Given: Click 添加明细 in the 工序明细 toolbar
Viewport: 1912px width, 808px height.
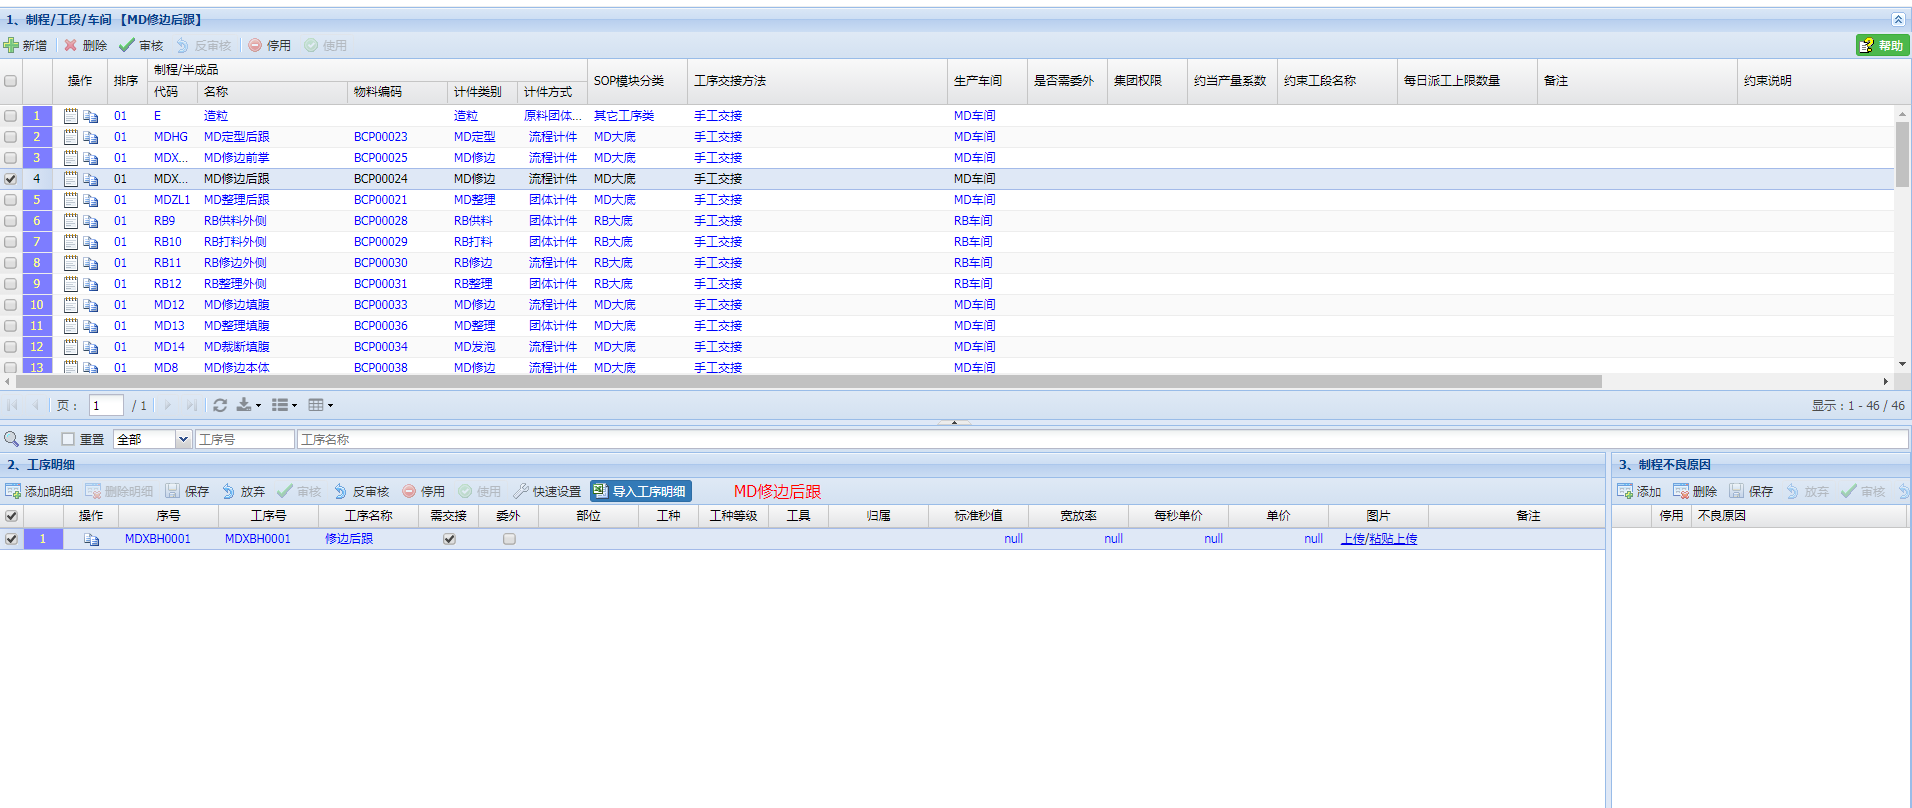Looking at the screenshot, I should (40, 491).
